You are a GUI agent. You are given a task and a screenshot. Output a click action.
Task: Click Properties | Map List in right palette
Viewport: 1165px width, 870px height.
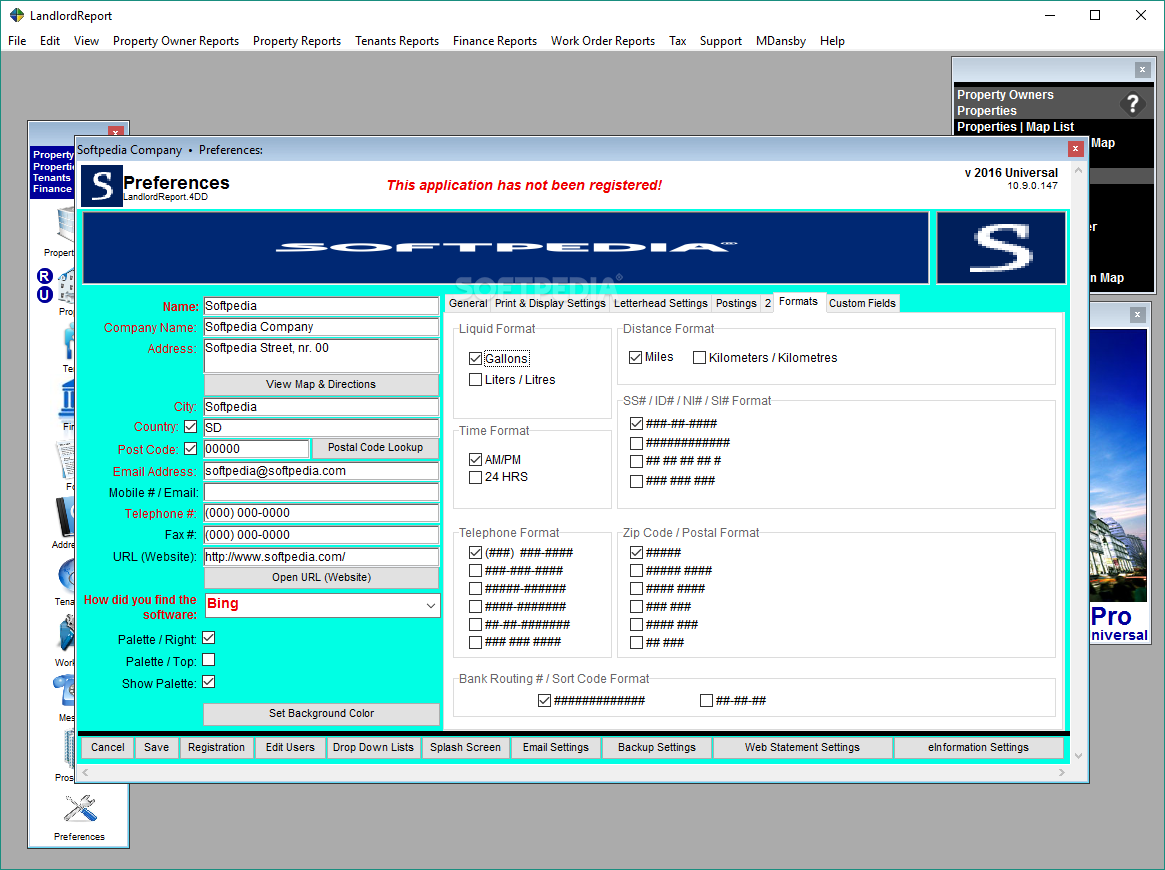[1015, 127]
